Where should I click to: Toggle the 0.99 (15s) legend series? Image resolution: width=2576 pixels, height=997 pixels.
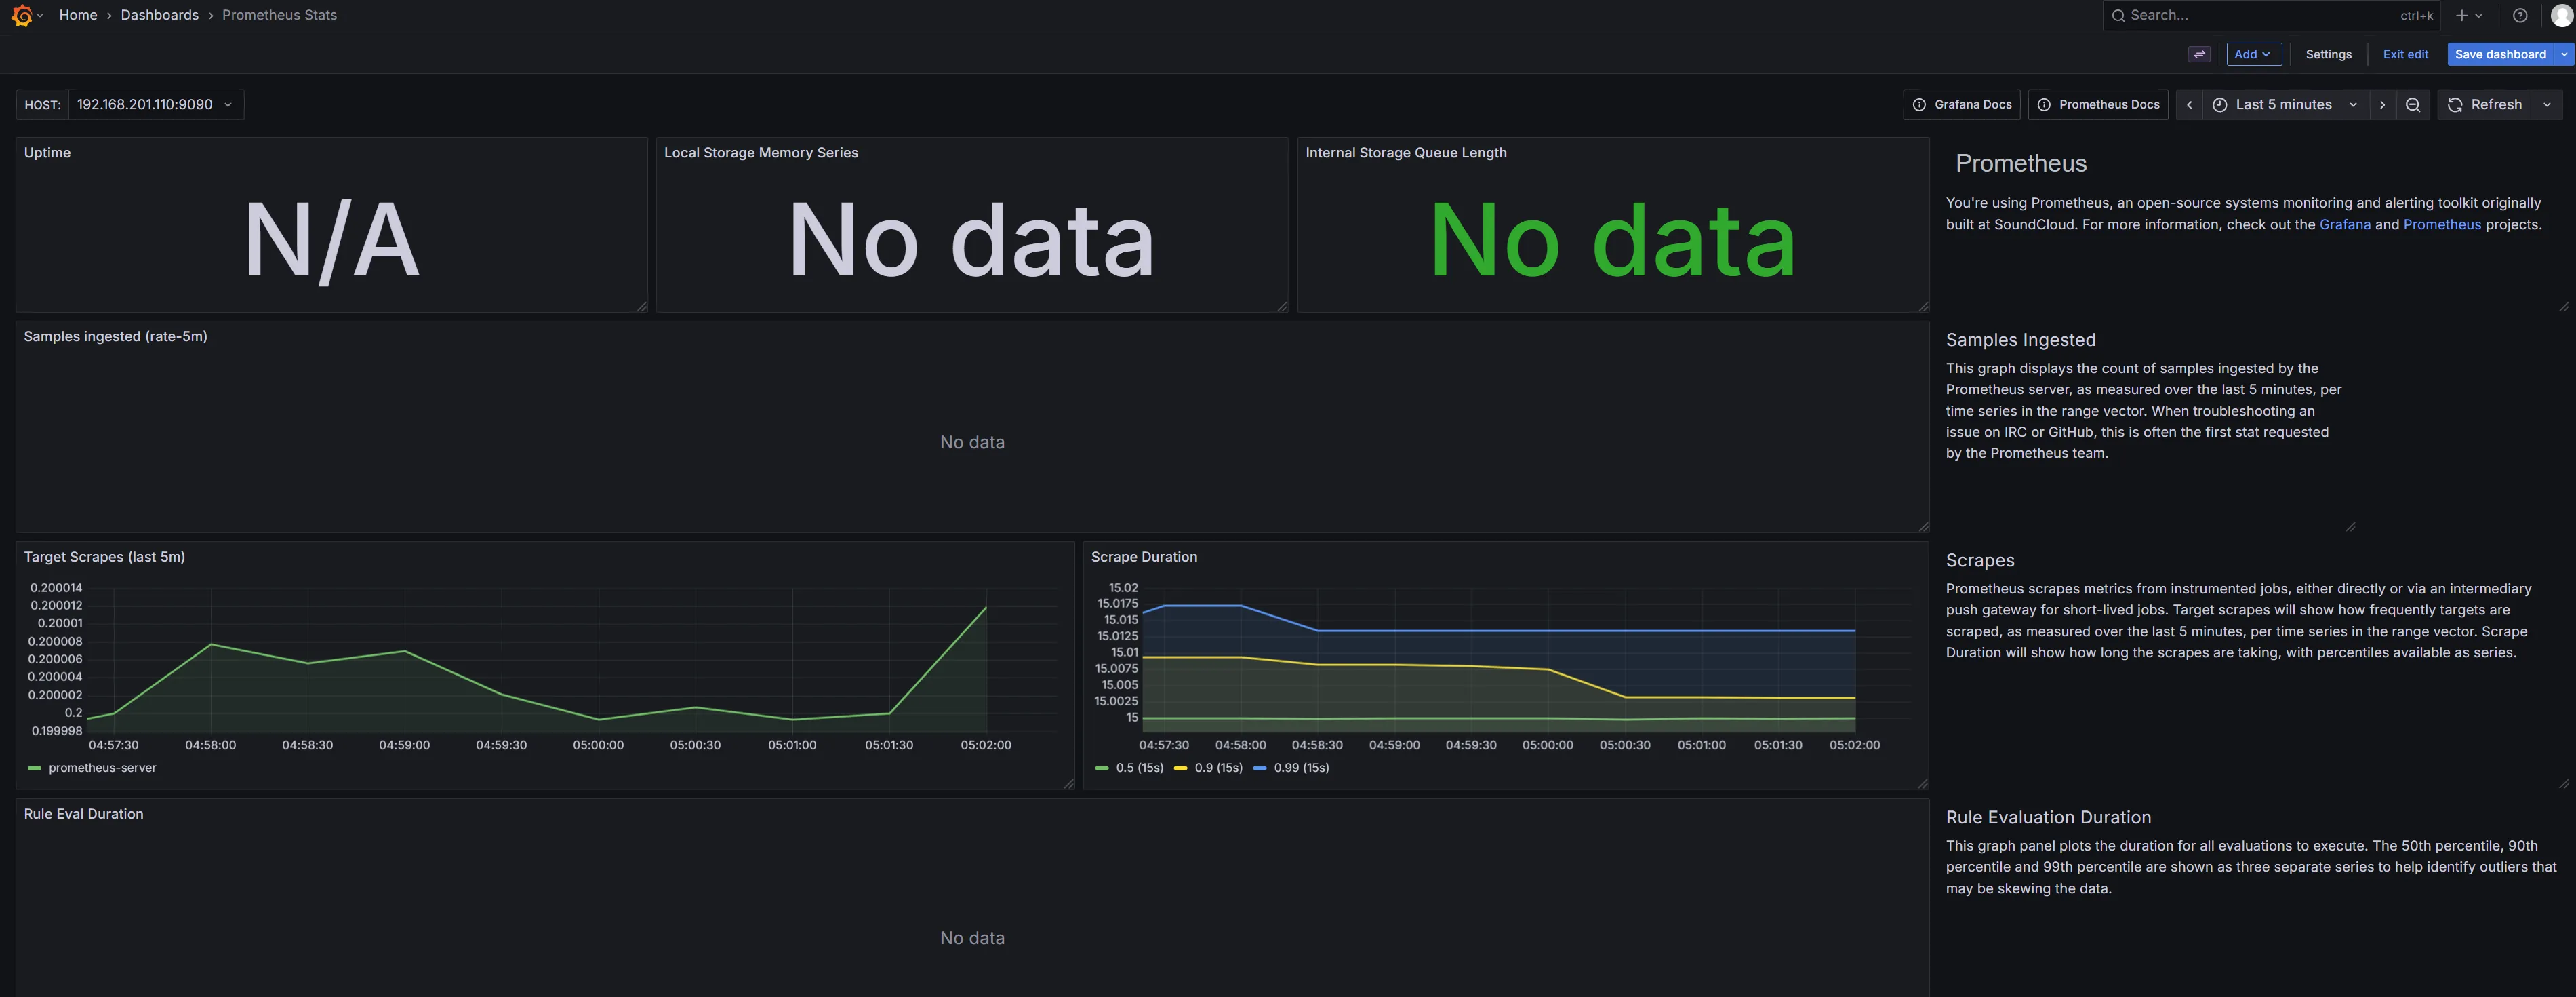(1301, 768)
